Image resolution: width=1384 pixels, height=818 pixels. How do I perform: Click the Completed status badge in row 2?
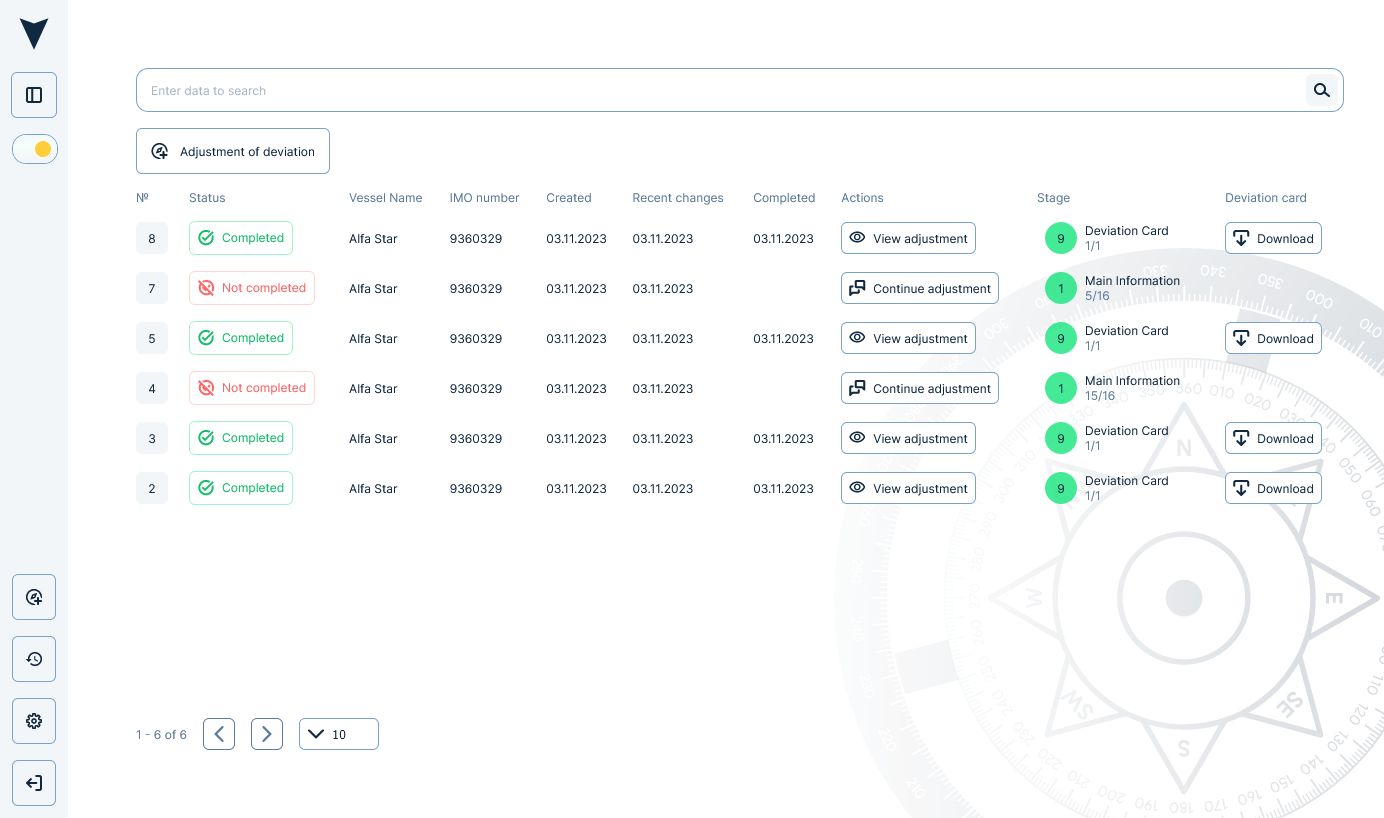coord(241,488)
